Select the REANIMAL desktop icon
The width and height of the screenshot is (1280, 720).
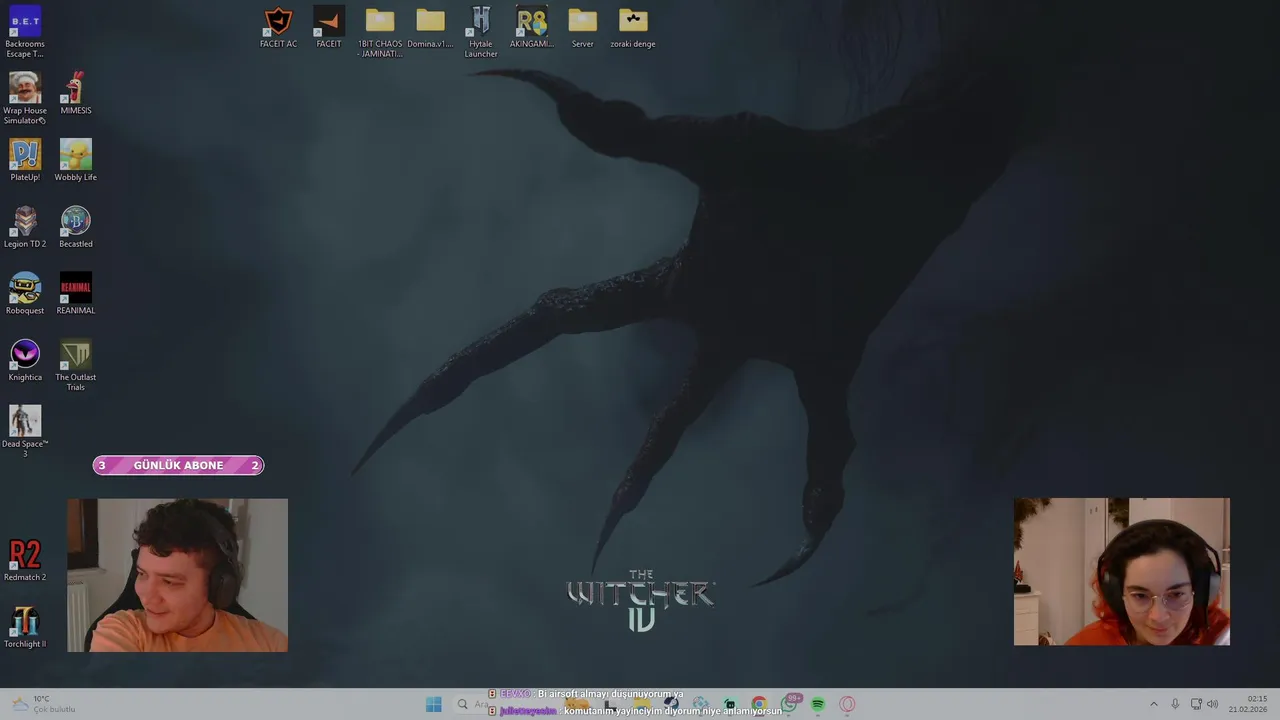coord(76,293)
